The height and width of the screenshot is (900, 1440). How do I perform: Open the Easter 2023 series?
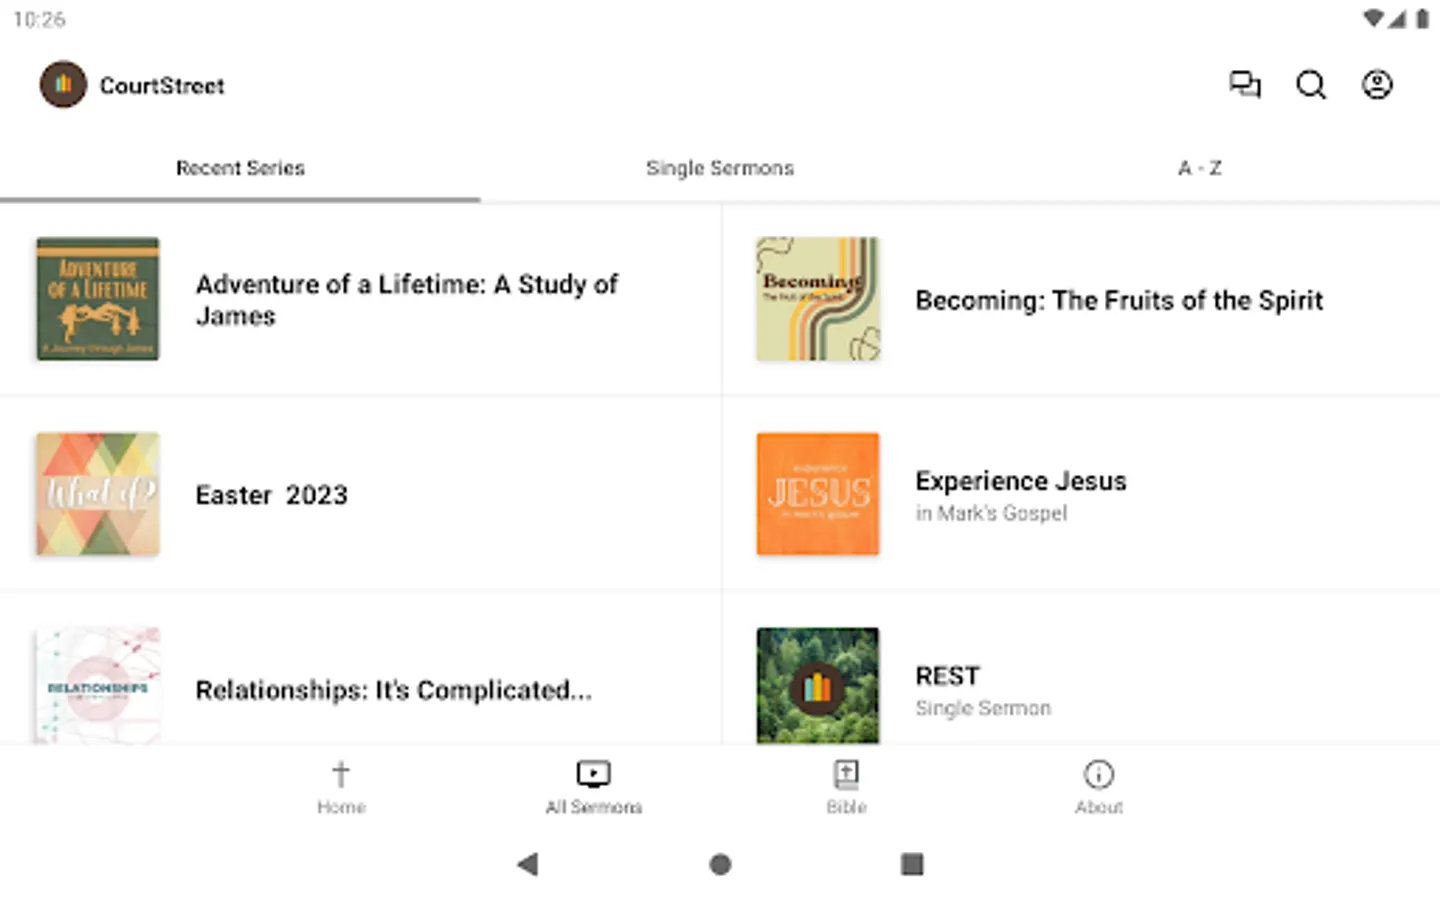271,495
